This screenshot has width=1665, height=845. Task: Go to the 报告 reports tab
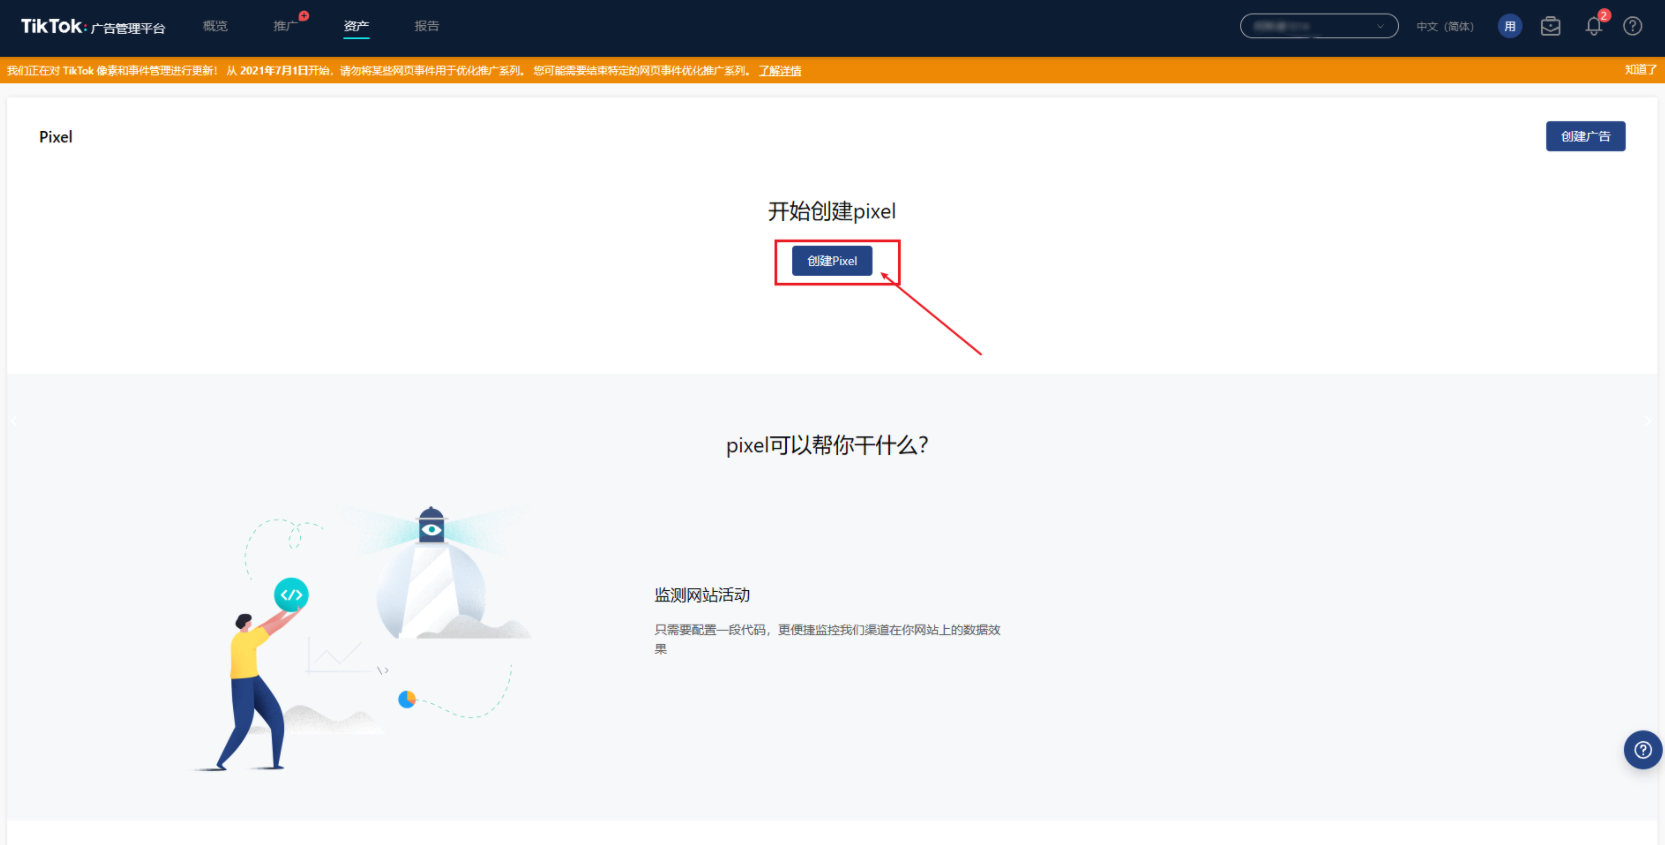point(427,26)
